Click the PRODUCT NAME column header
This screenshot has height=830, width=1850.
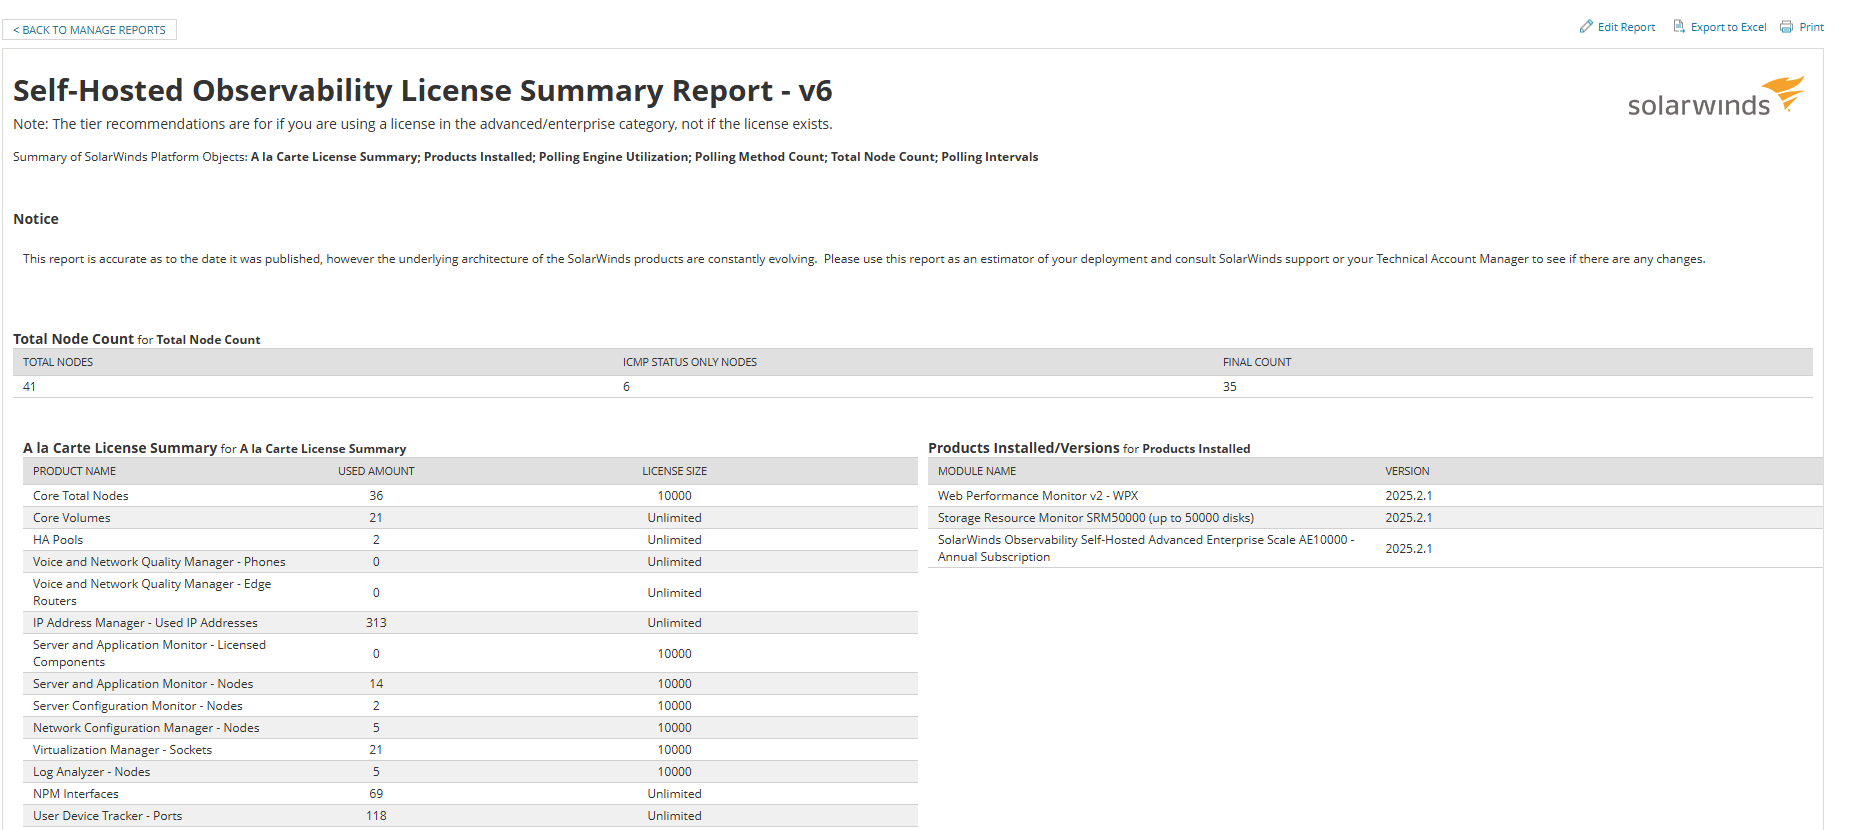pos(74,471)
